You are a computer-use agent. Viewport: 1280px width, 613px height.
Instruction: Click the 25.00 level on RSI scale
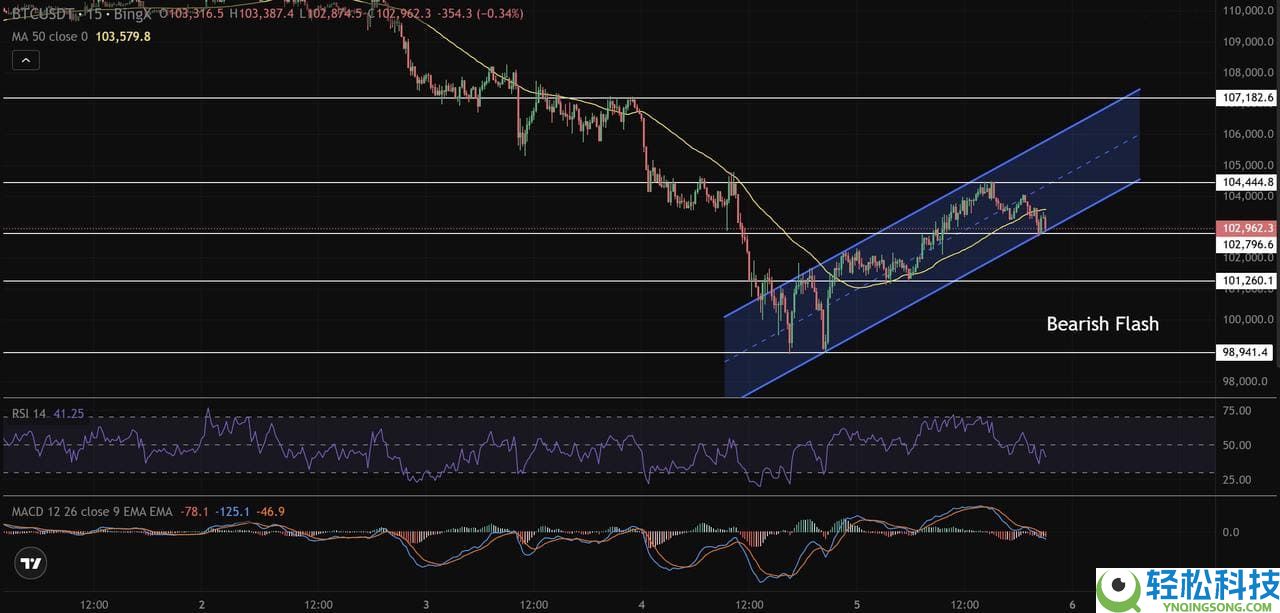pyautogui.click(x=1236, y=479)
